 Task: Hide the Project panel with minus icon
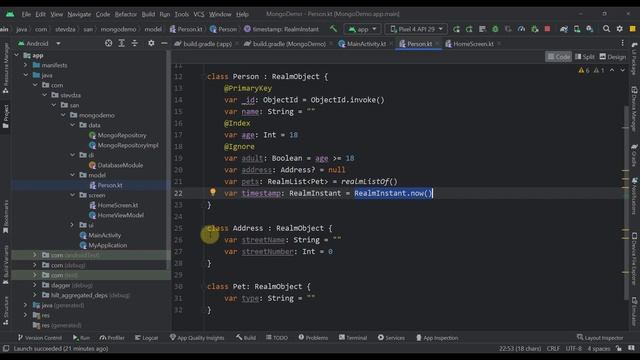(x=164, y=43)
